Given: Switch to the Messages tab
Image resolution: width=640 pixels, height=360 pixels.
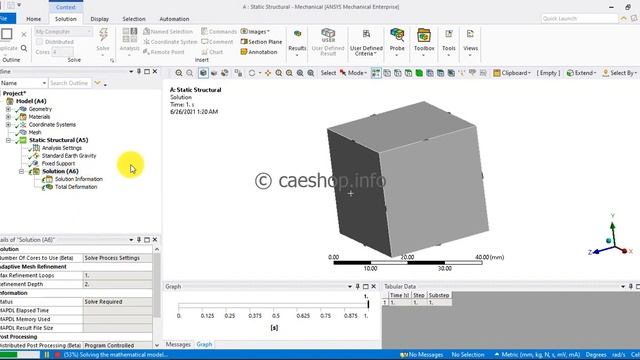Looking at the screenshot, I should tap(178, 344).
